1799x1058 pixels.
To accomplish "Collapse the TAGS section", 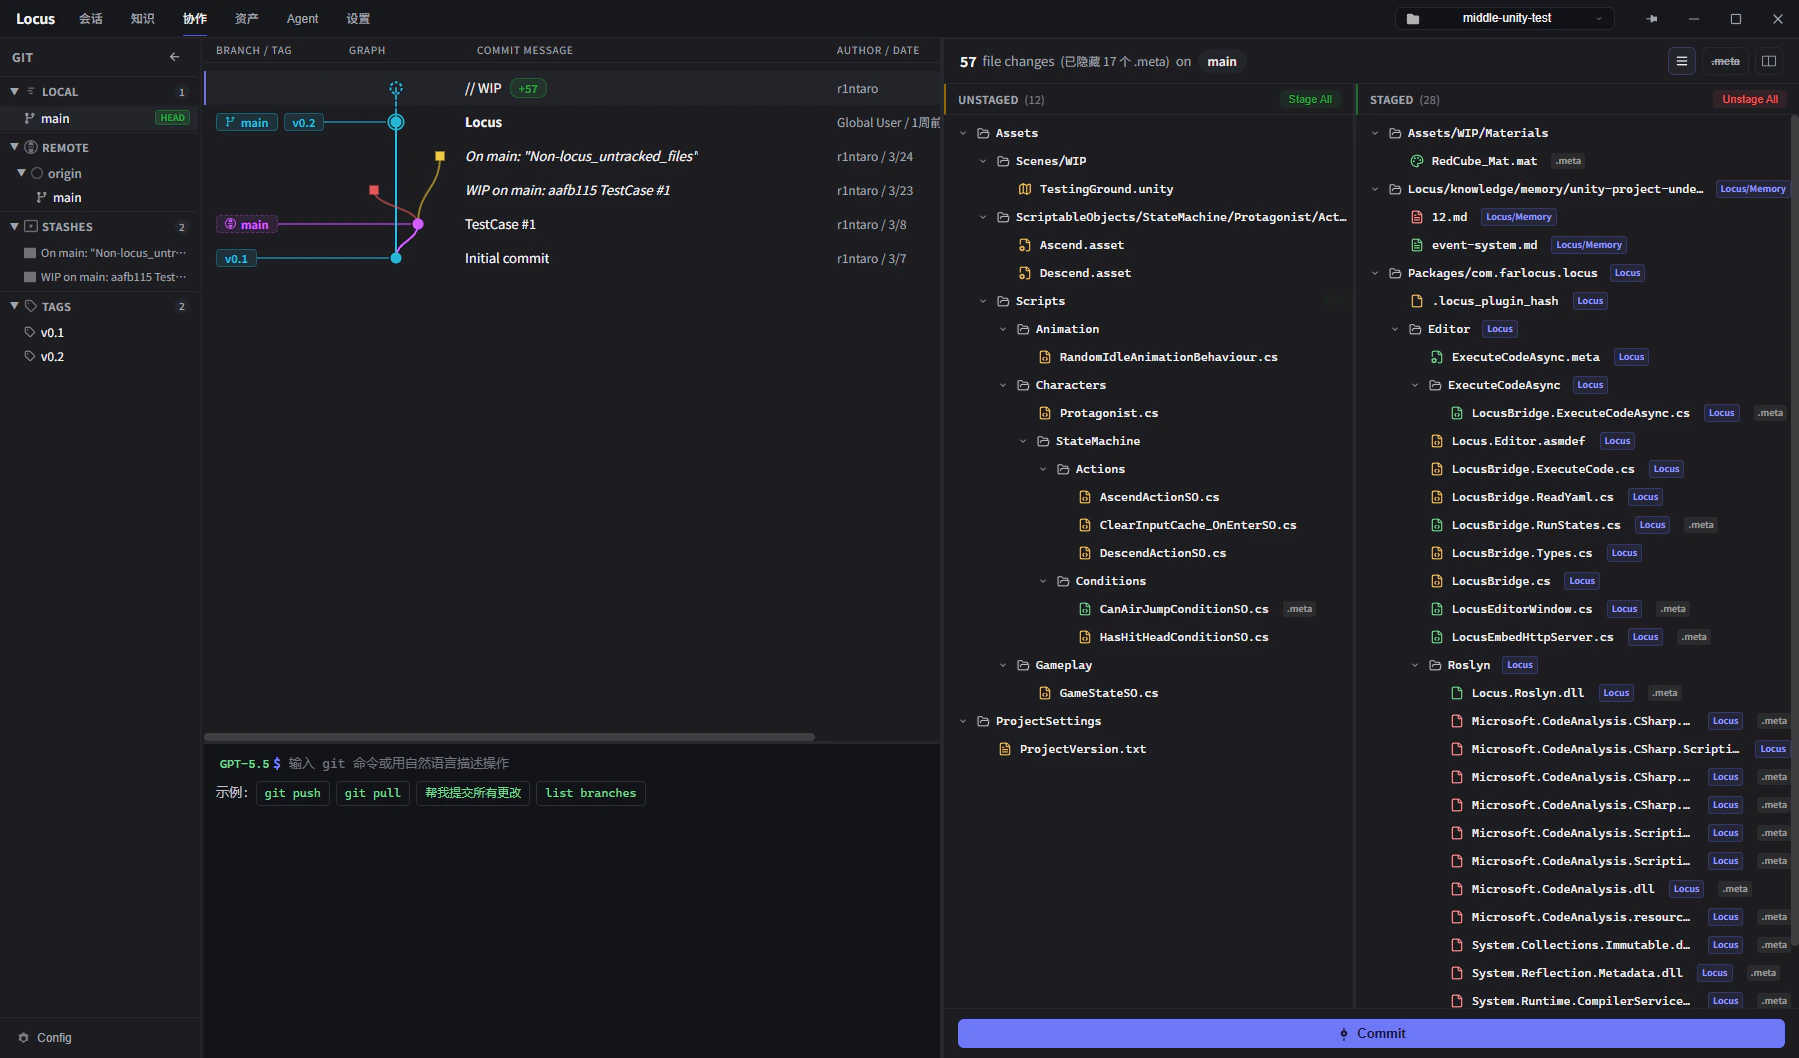I will tap(15, 306).
